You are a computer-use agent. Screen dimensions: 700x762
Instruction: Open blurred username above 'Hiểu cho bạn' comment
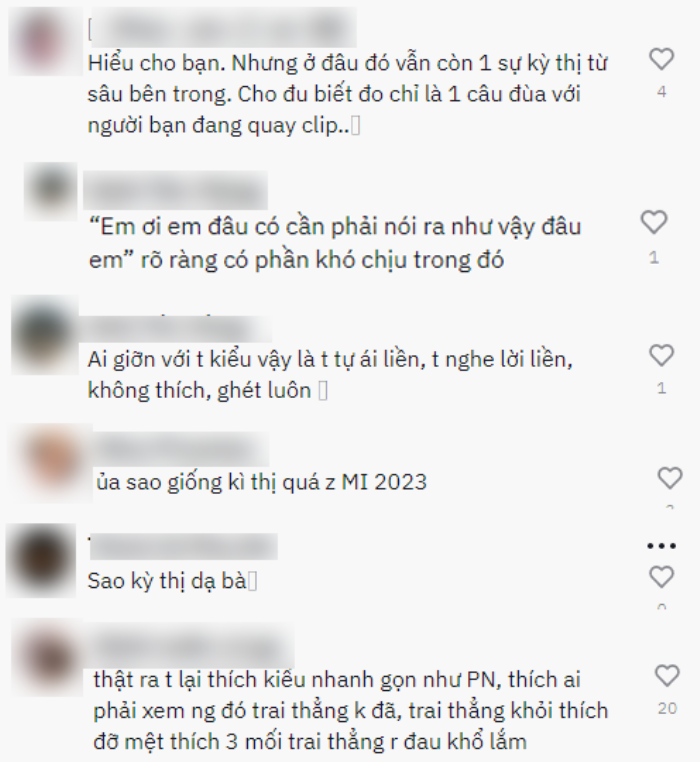coord(223,29)
